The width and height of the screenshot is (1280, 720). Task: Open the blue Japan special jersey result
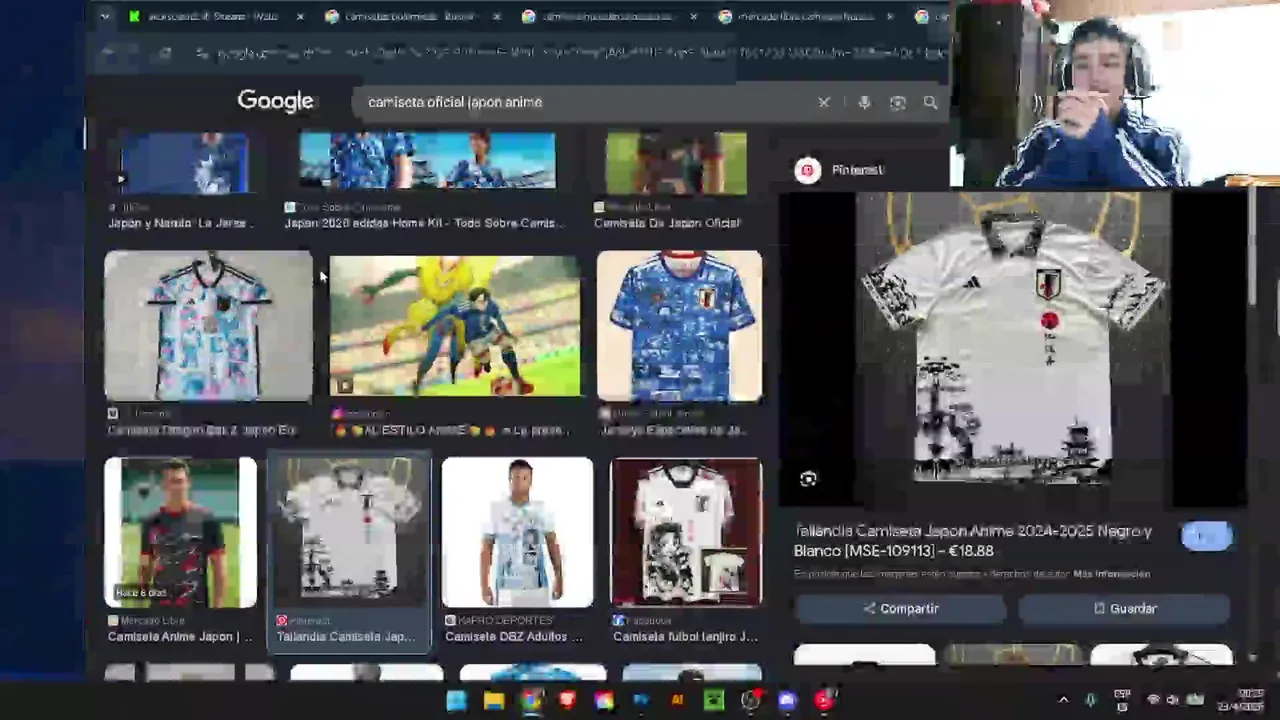pos(679,326)
